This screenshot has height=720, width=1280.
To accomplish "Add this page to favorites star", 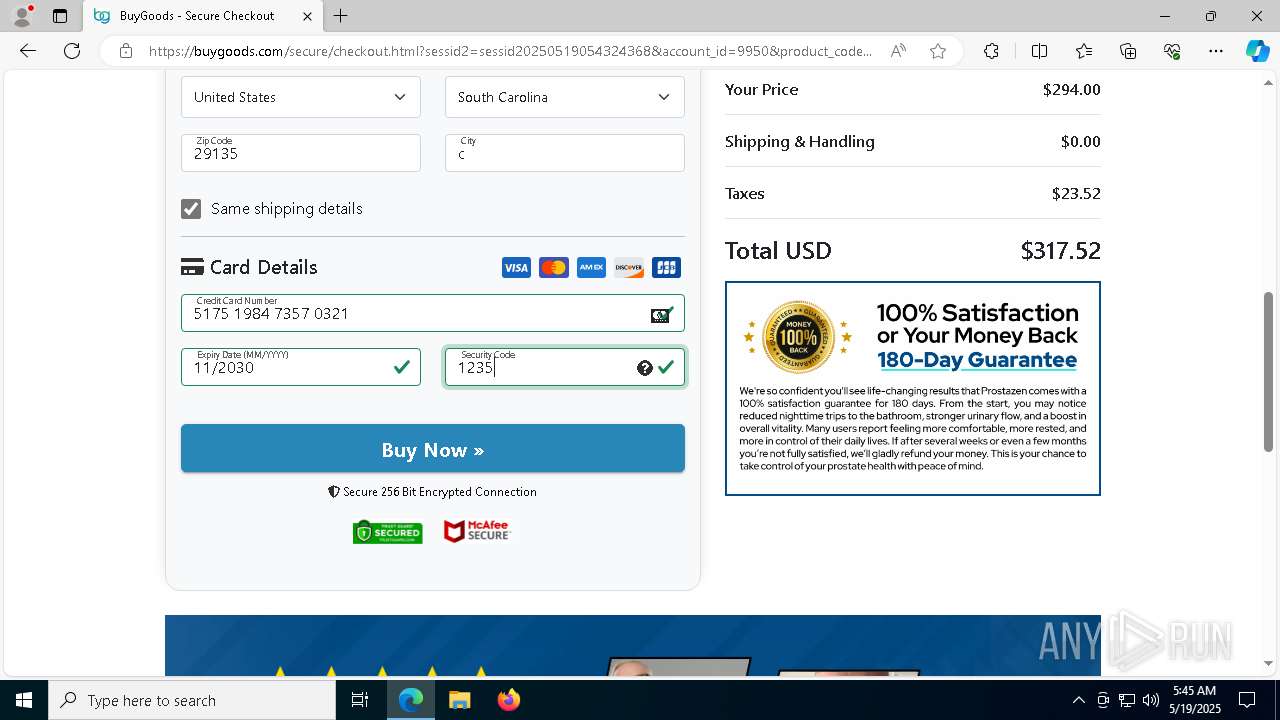I will pos(938,51).
